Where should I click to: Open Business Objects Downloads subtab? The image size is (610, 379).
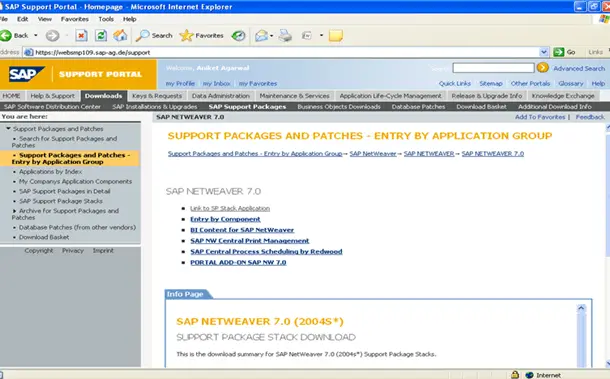[339, 107]
